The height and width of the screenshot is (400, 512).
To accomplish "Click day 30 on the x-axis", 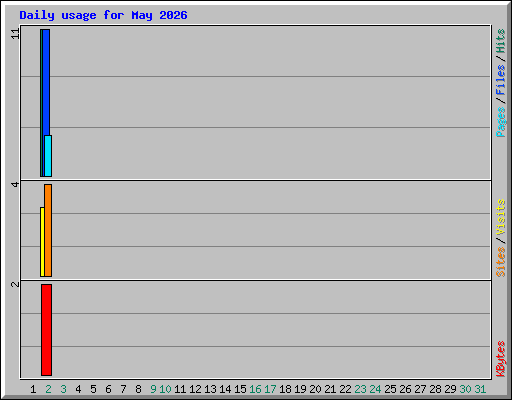I will click(x=465, y=389).
